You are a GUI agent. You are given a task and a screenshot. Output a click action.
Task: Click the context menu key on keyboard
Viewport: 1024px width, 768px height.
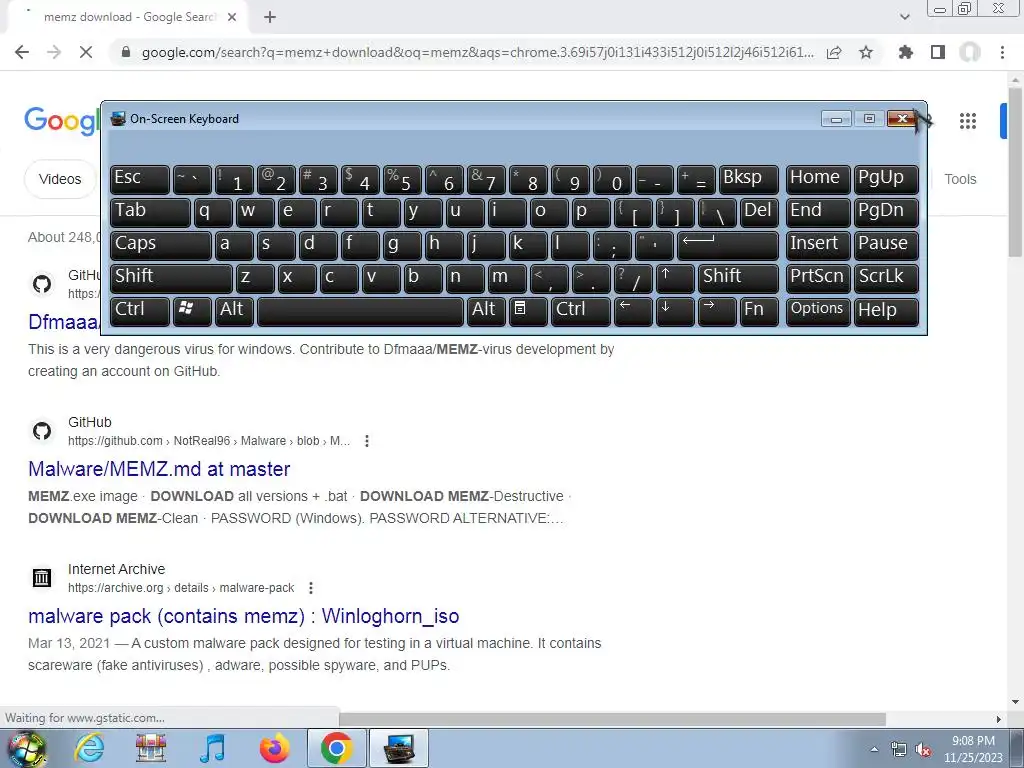tap(528, 311)
